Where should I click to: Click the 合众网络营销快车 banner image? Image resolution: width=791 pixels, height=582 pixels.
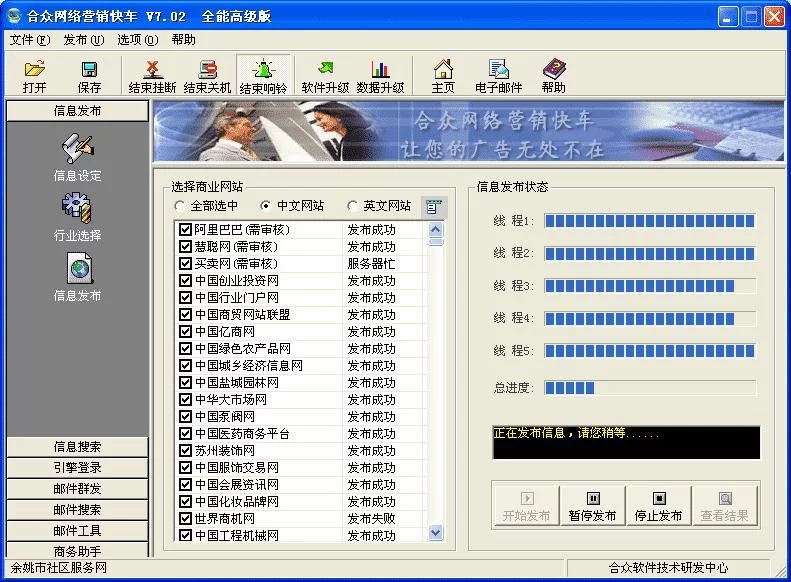tap(468, 131)
